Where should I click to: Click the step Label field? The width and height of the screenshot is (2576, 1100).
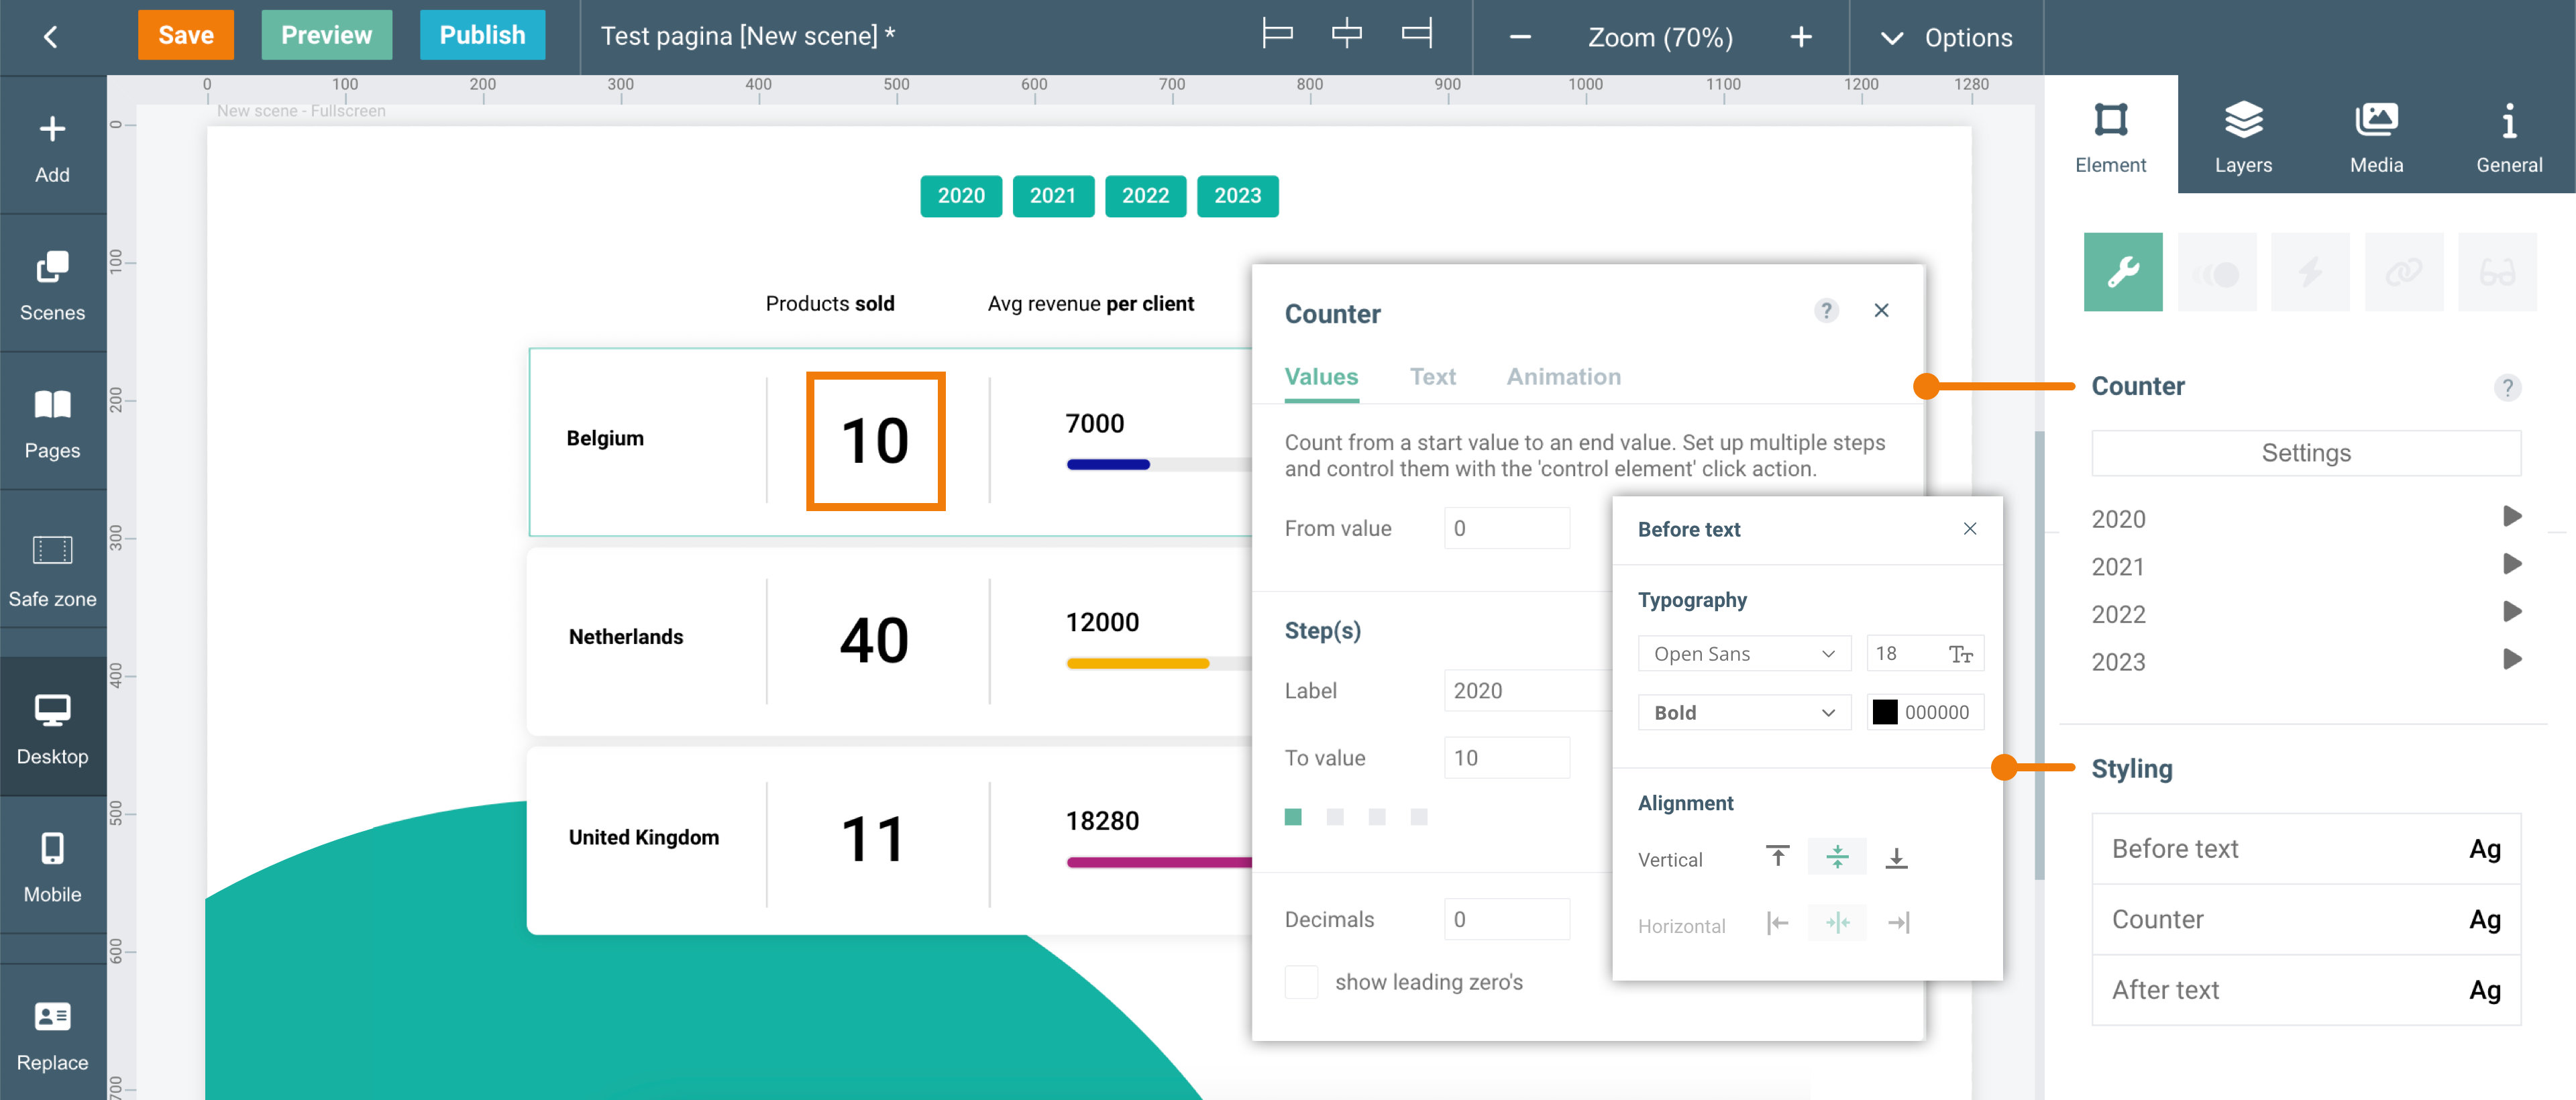(x=1527, y=690)
